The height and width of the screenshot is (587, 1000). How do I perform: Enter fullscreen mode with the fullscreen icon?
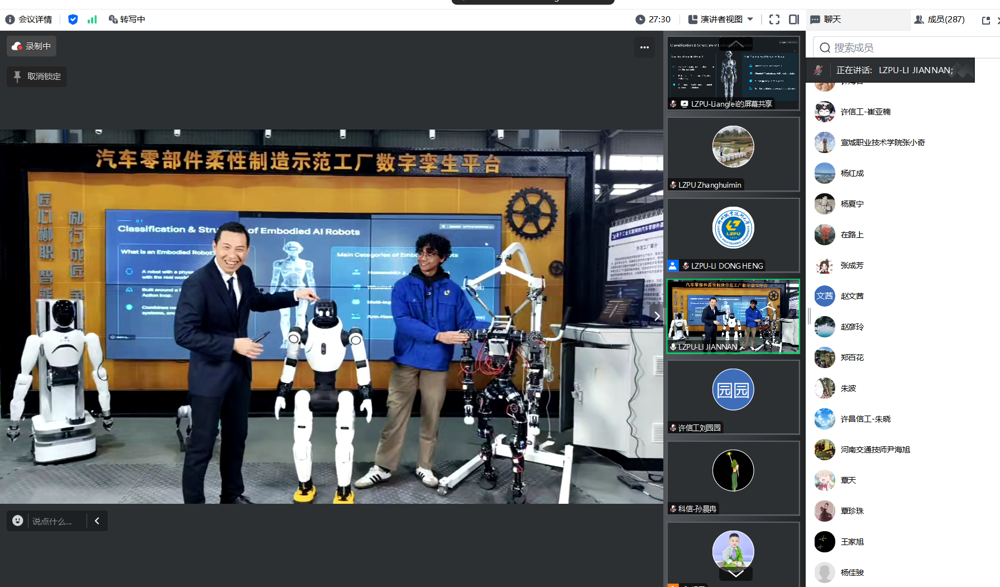point(774,19)
